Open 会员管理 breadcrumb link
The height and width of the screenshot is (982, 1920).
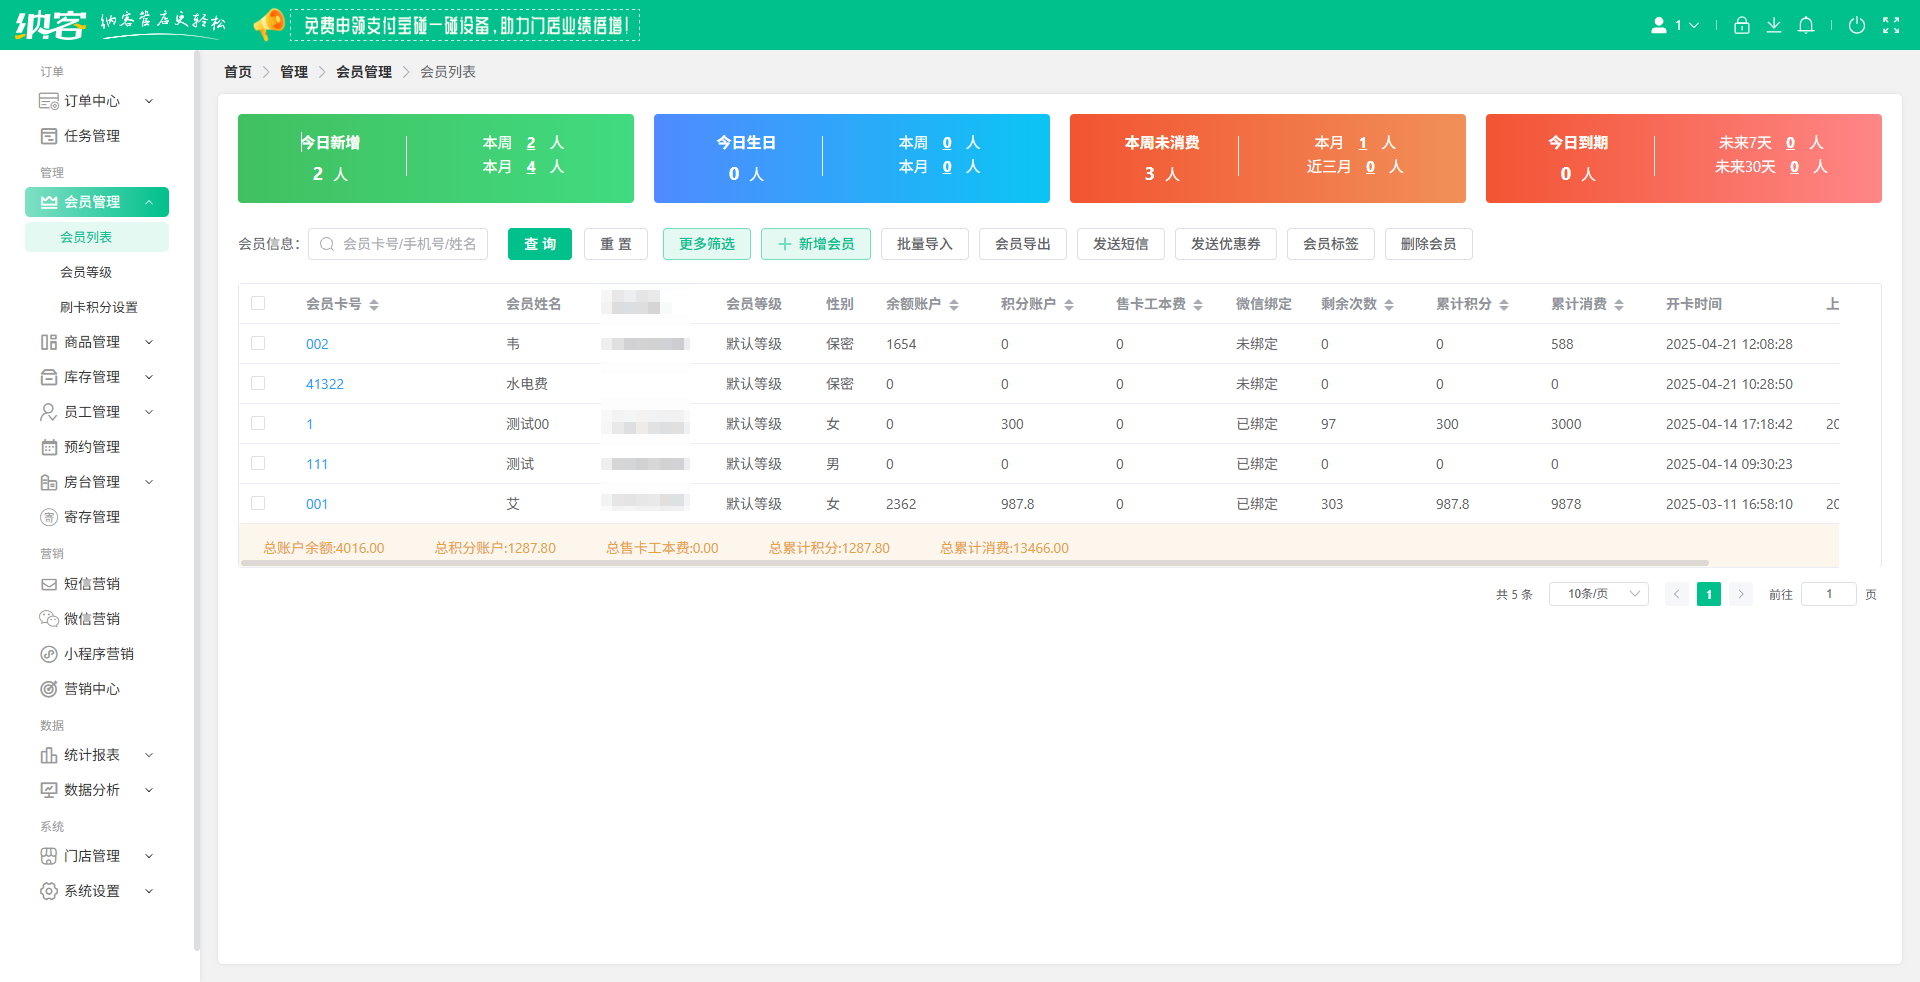click(364, 71)
